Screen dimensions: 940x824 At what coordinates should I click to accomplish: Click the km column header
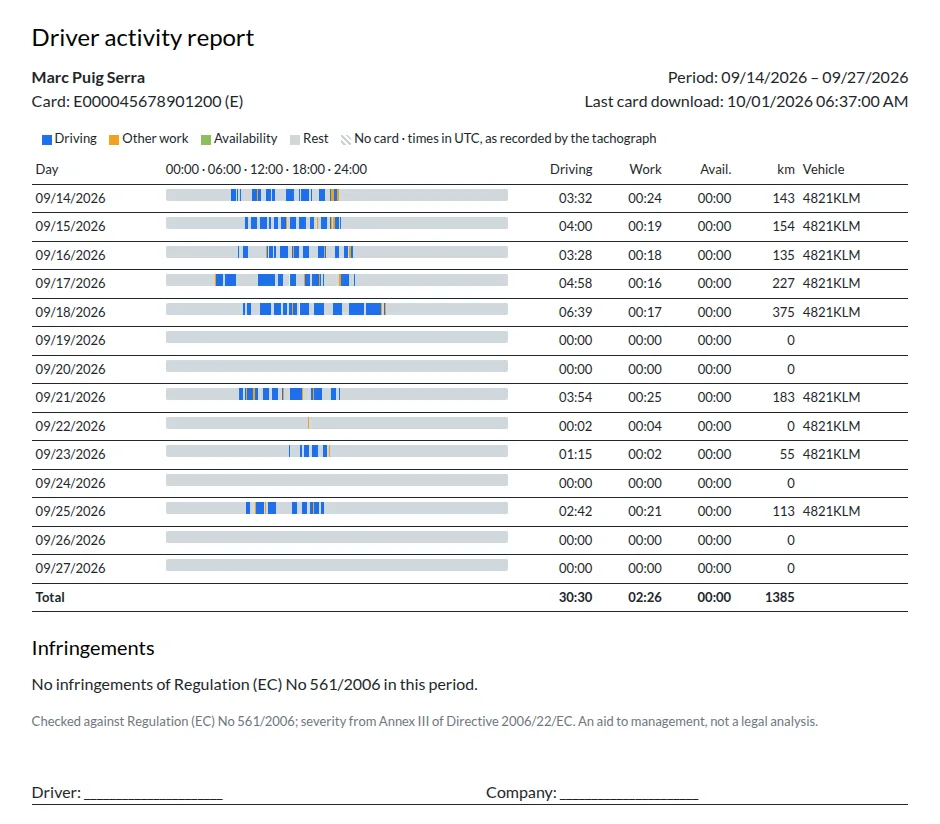coord(785,170)
